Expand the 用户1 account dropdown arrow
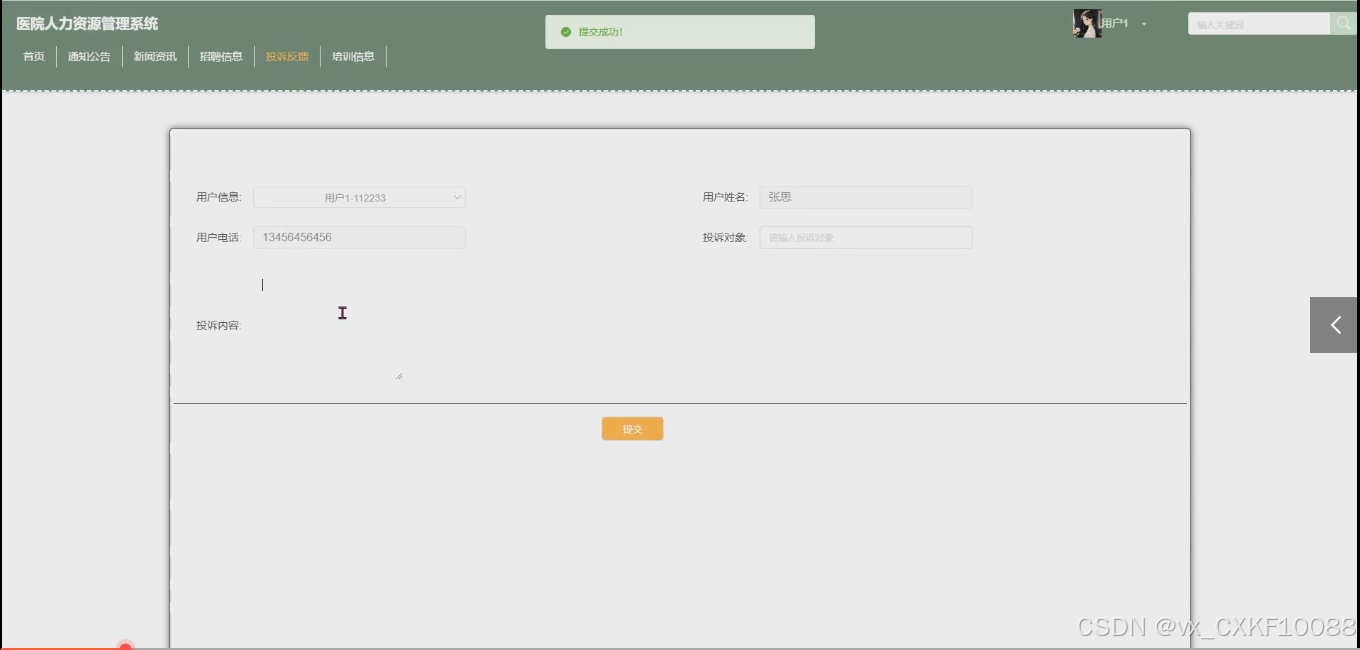The width and height of the screenshot is (1360, 650). (x=1144, y=24)
